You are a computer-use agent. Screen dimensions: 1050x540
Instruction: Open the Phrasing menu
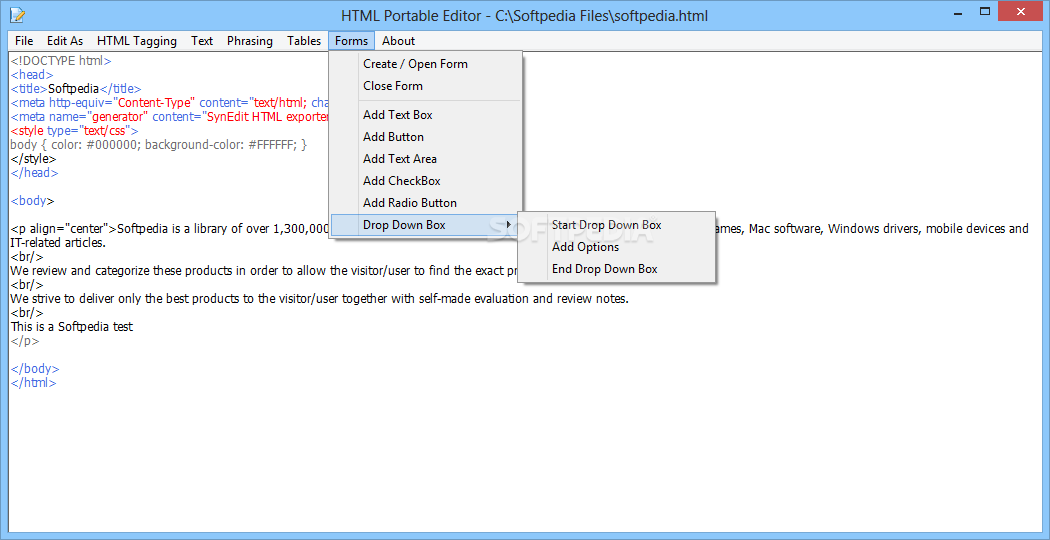pos(250,41)
